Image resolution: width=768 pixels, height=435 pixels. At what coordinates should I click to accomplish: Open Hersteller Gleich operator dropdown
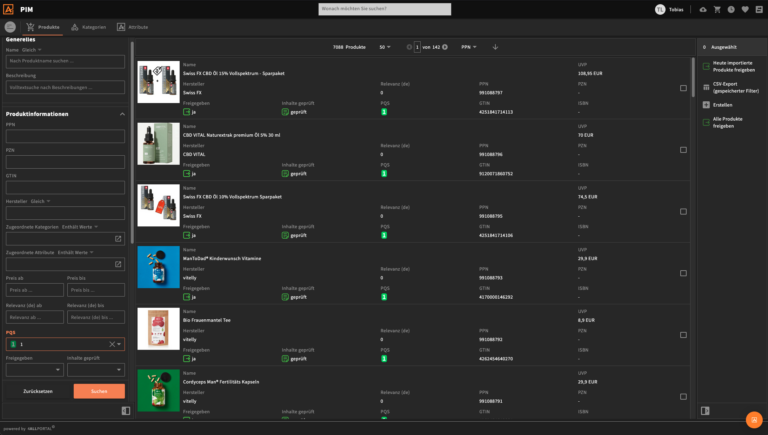click(40, 201)
